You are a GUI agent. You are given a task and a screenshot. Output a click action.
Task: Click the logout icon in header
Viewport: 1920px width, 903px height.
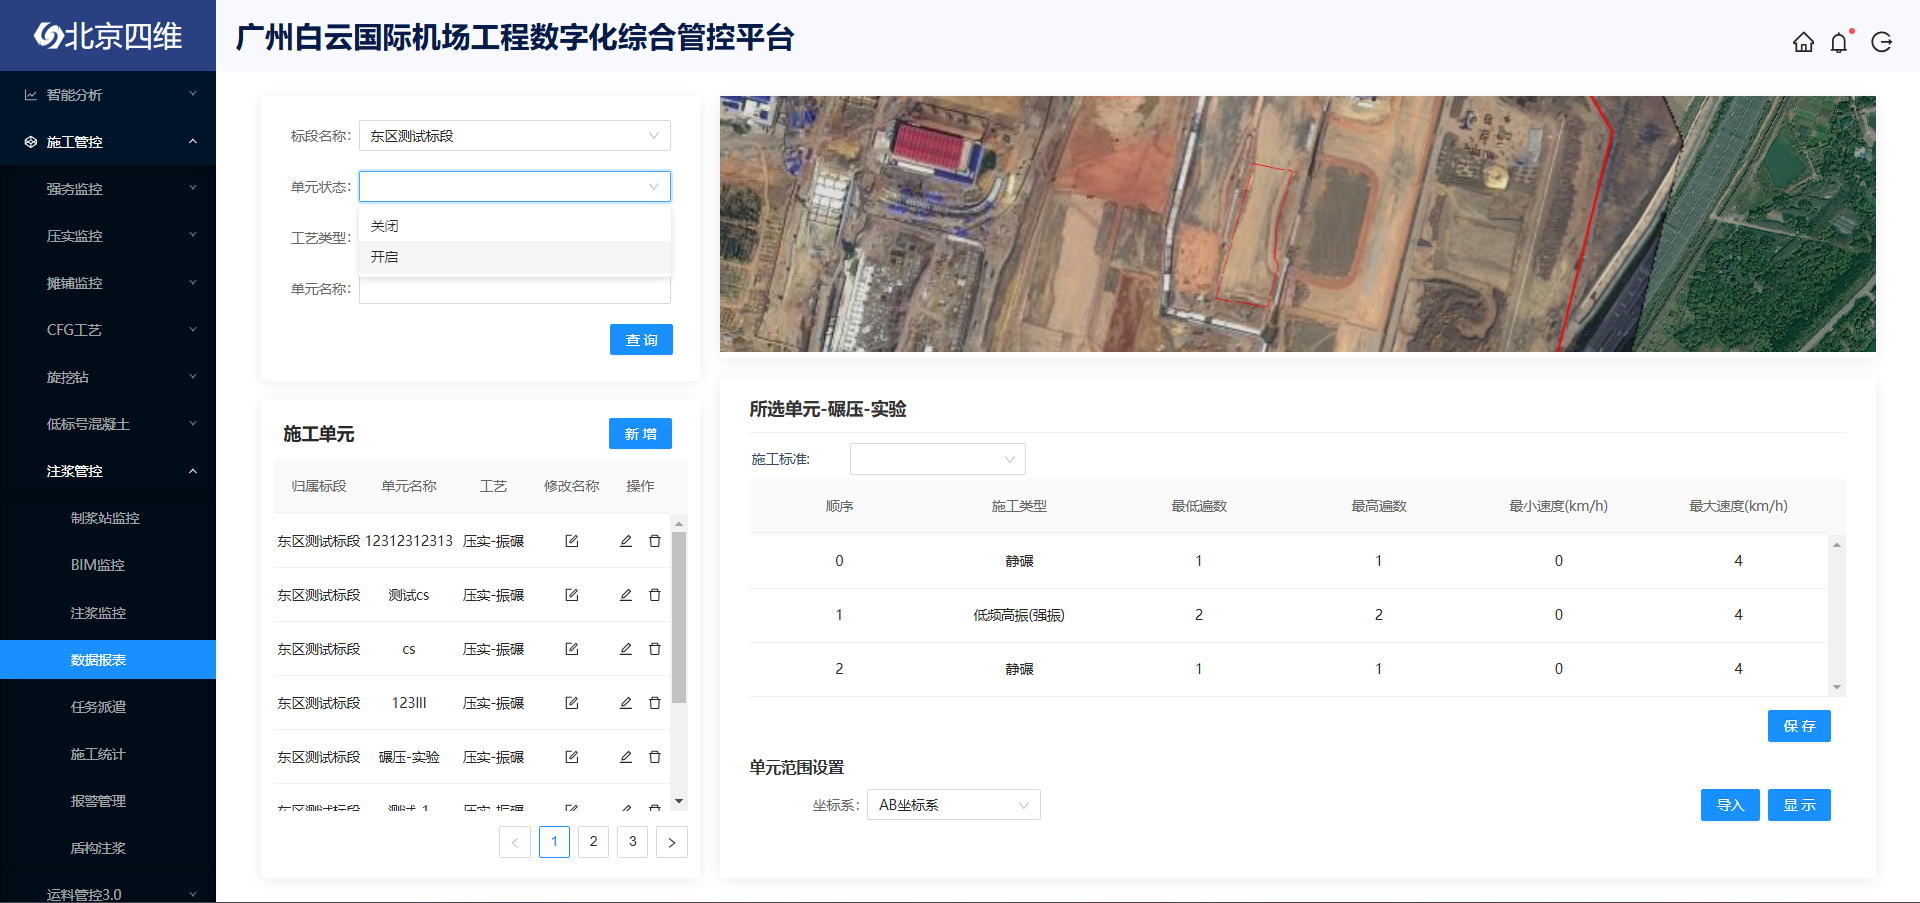pos(1882,42)
